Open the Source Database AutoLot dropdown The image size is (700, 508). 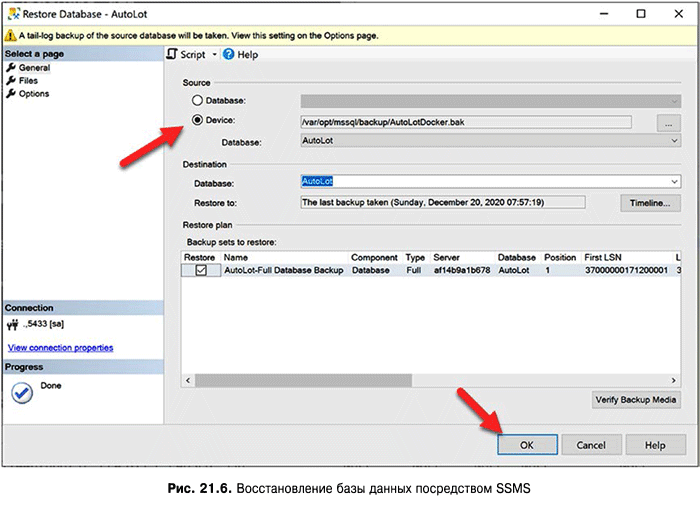pos(675,142)
